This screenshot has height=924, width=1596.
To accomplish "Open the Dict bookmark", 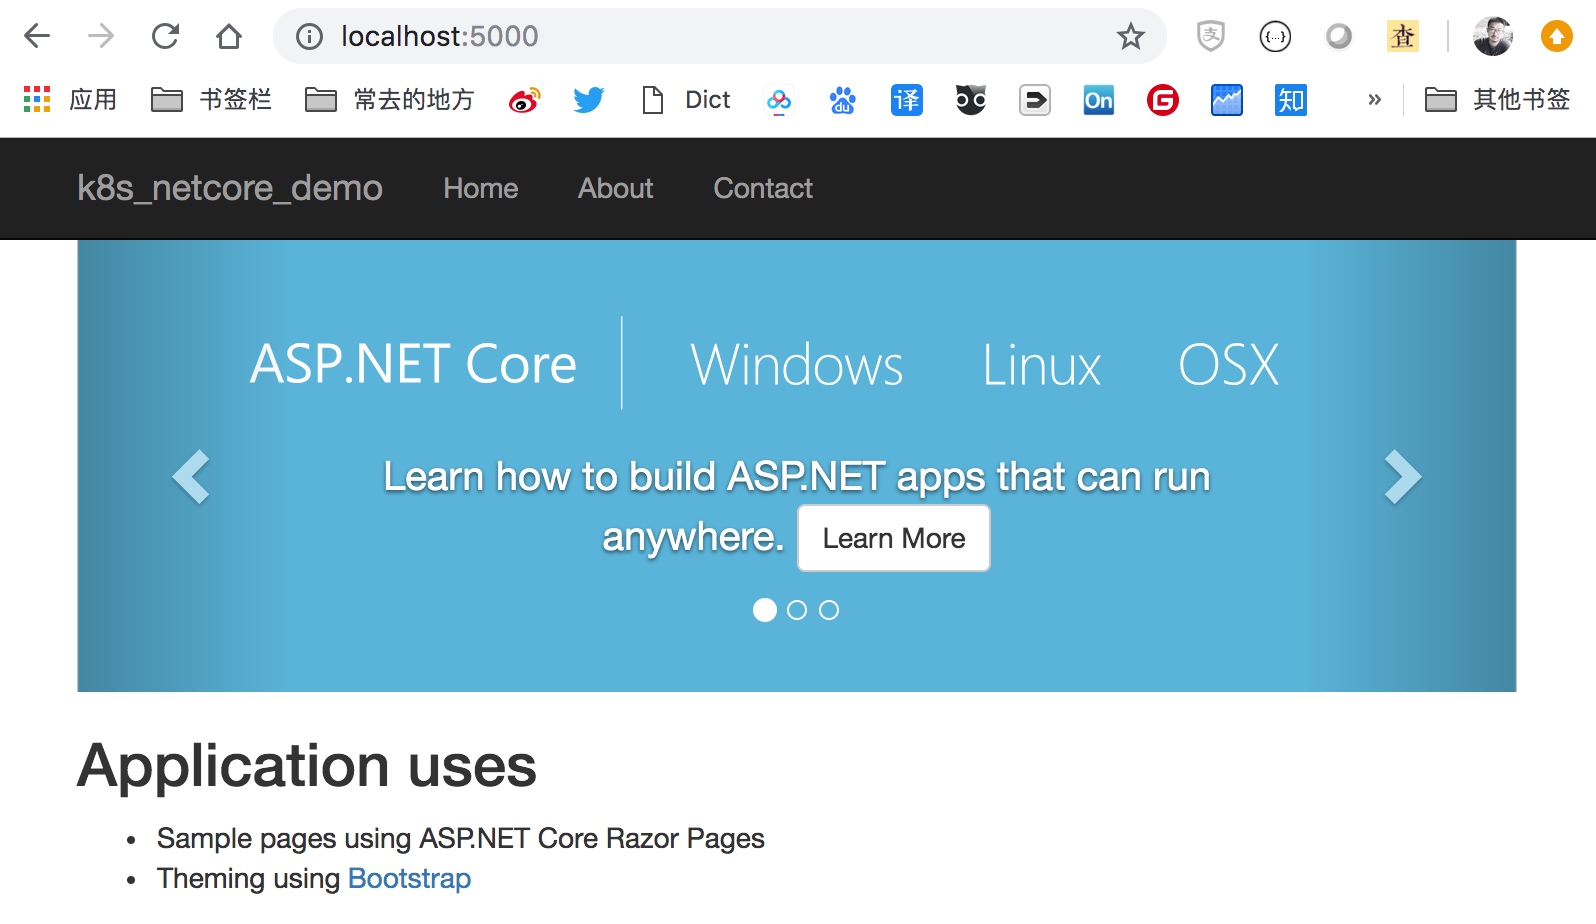I will pos(686,100).
